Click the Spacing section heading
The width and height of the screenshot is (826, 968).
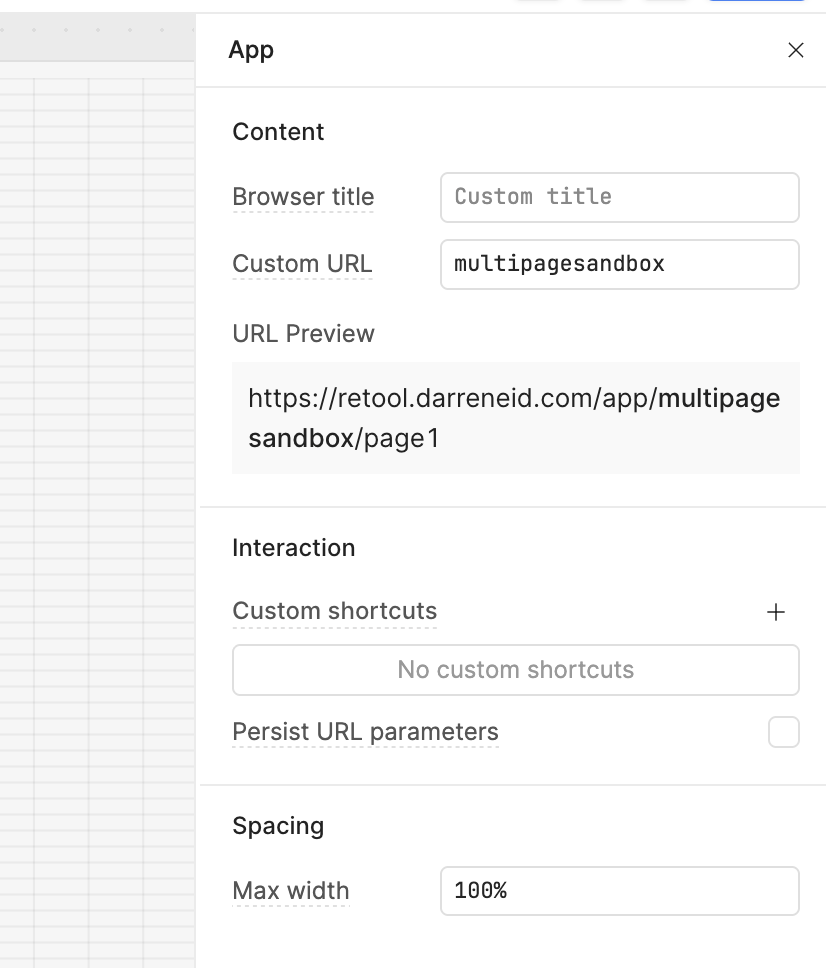[x=278, y=826]
